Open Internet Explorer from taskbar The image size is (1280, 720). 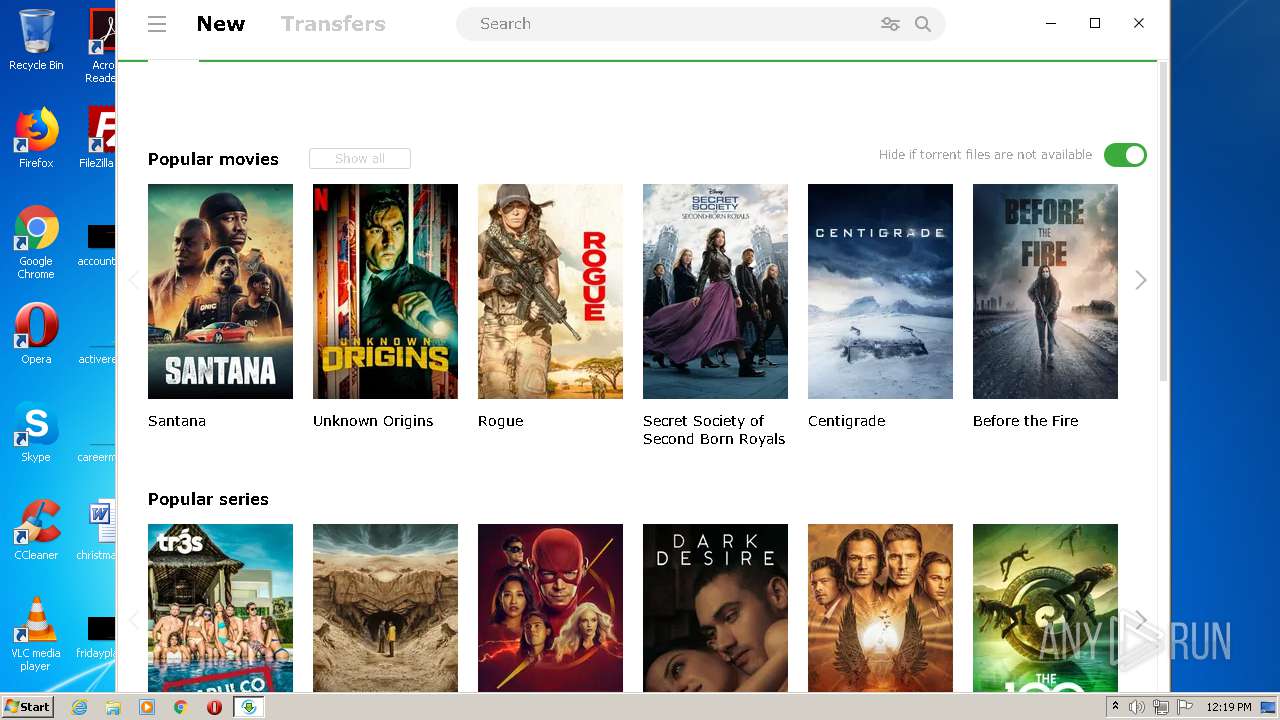[x=79, y=707]
